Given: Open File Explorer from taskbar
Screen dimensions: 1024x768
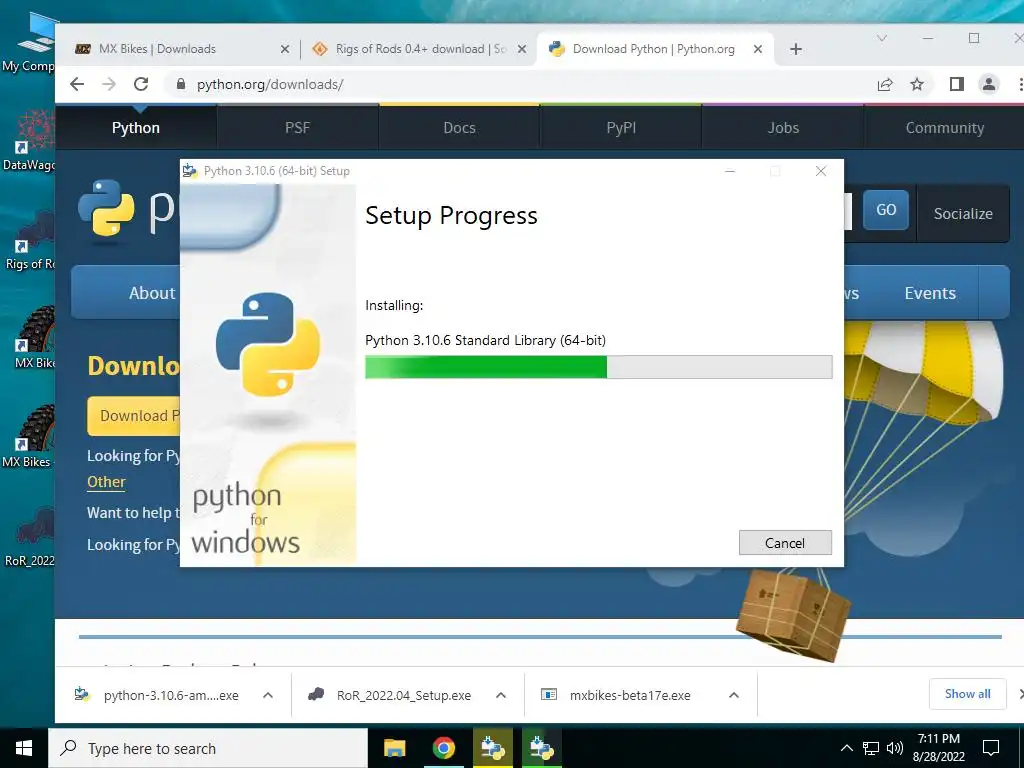Looking at the screenshot, I should [x=394, y=748].
